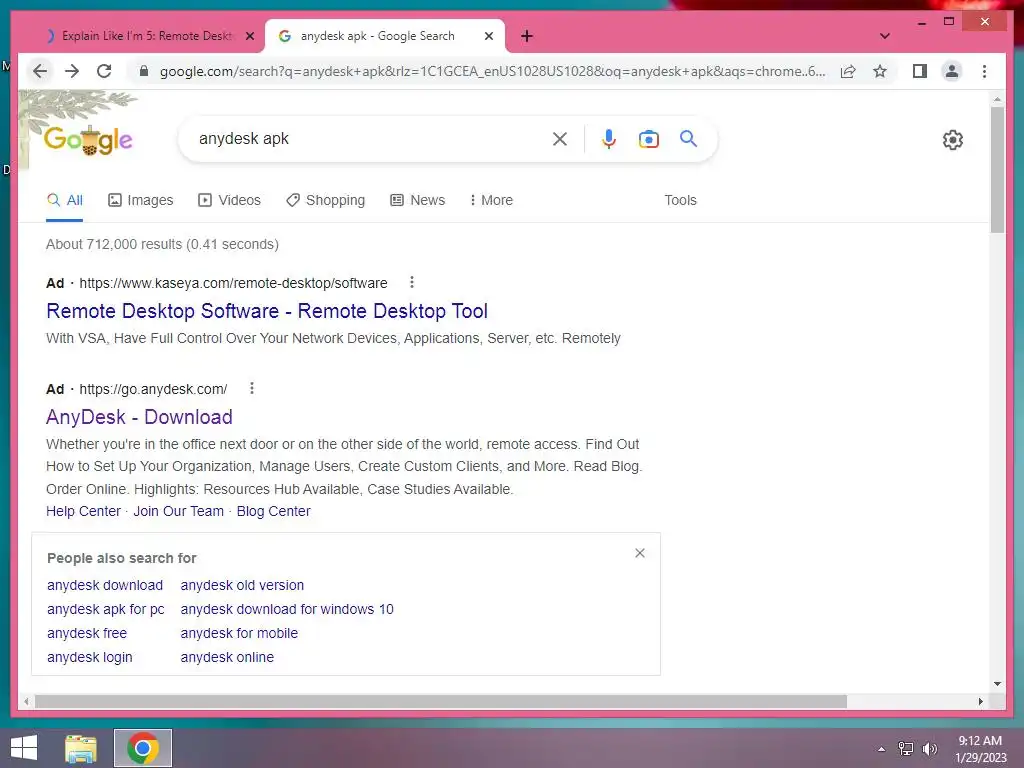
Task: Search for anydesk apk for pc suggestion
Action: click(x=106, y=609)
